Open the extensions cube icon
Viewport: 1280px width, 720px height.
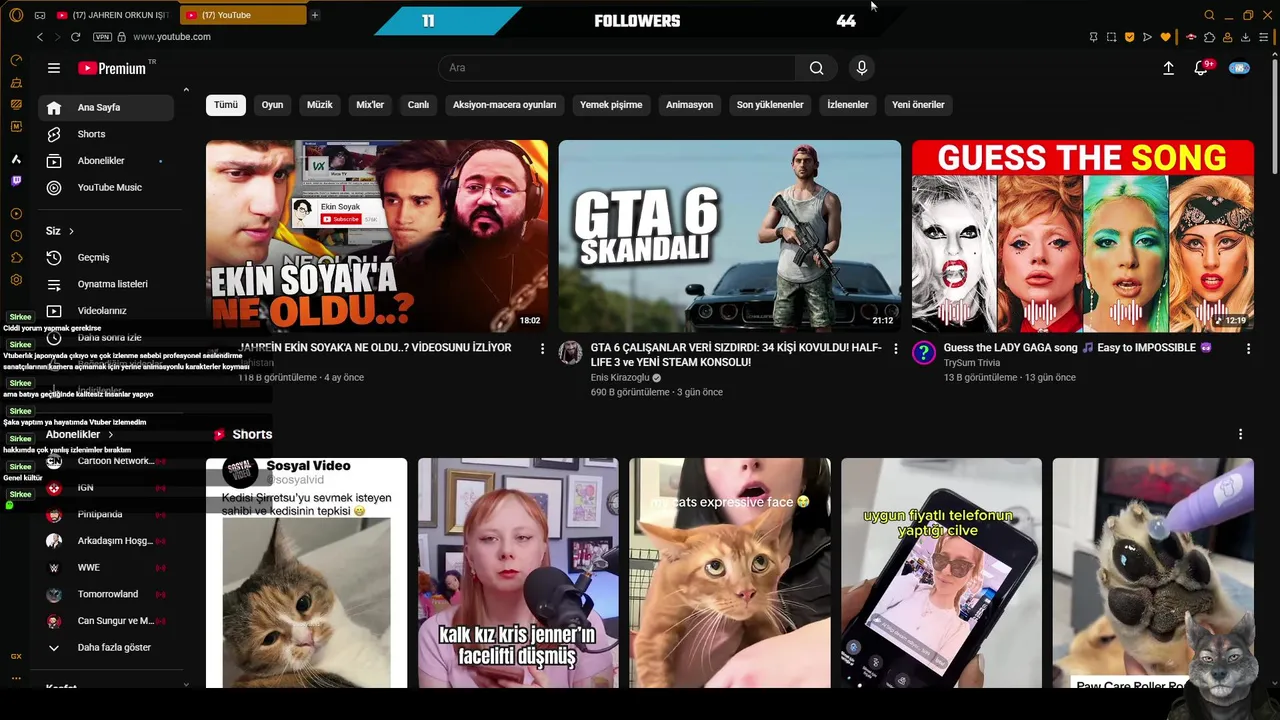coord(1210,37)
